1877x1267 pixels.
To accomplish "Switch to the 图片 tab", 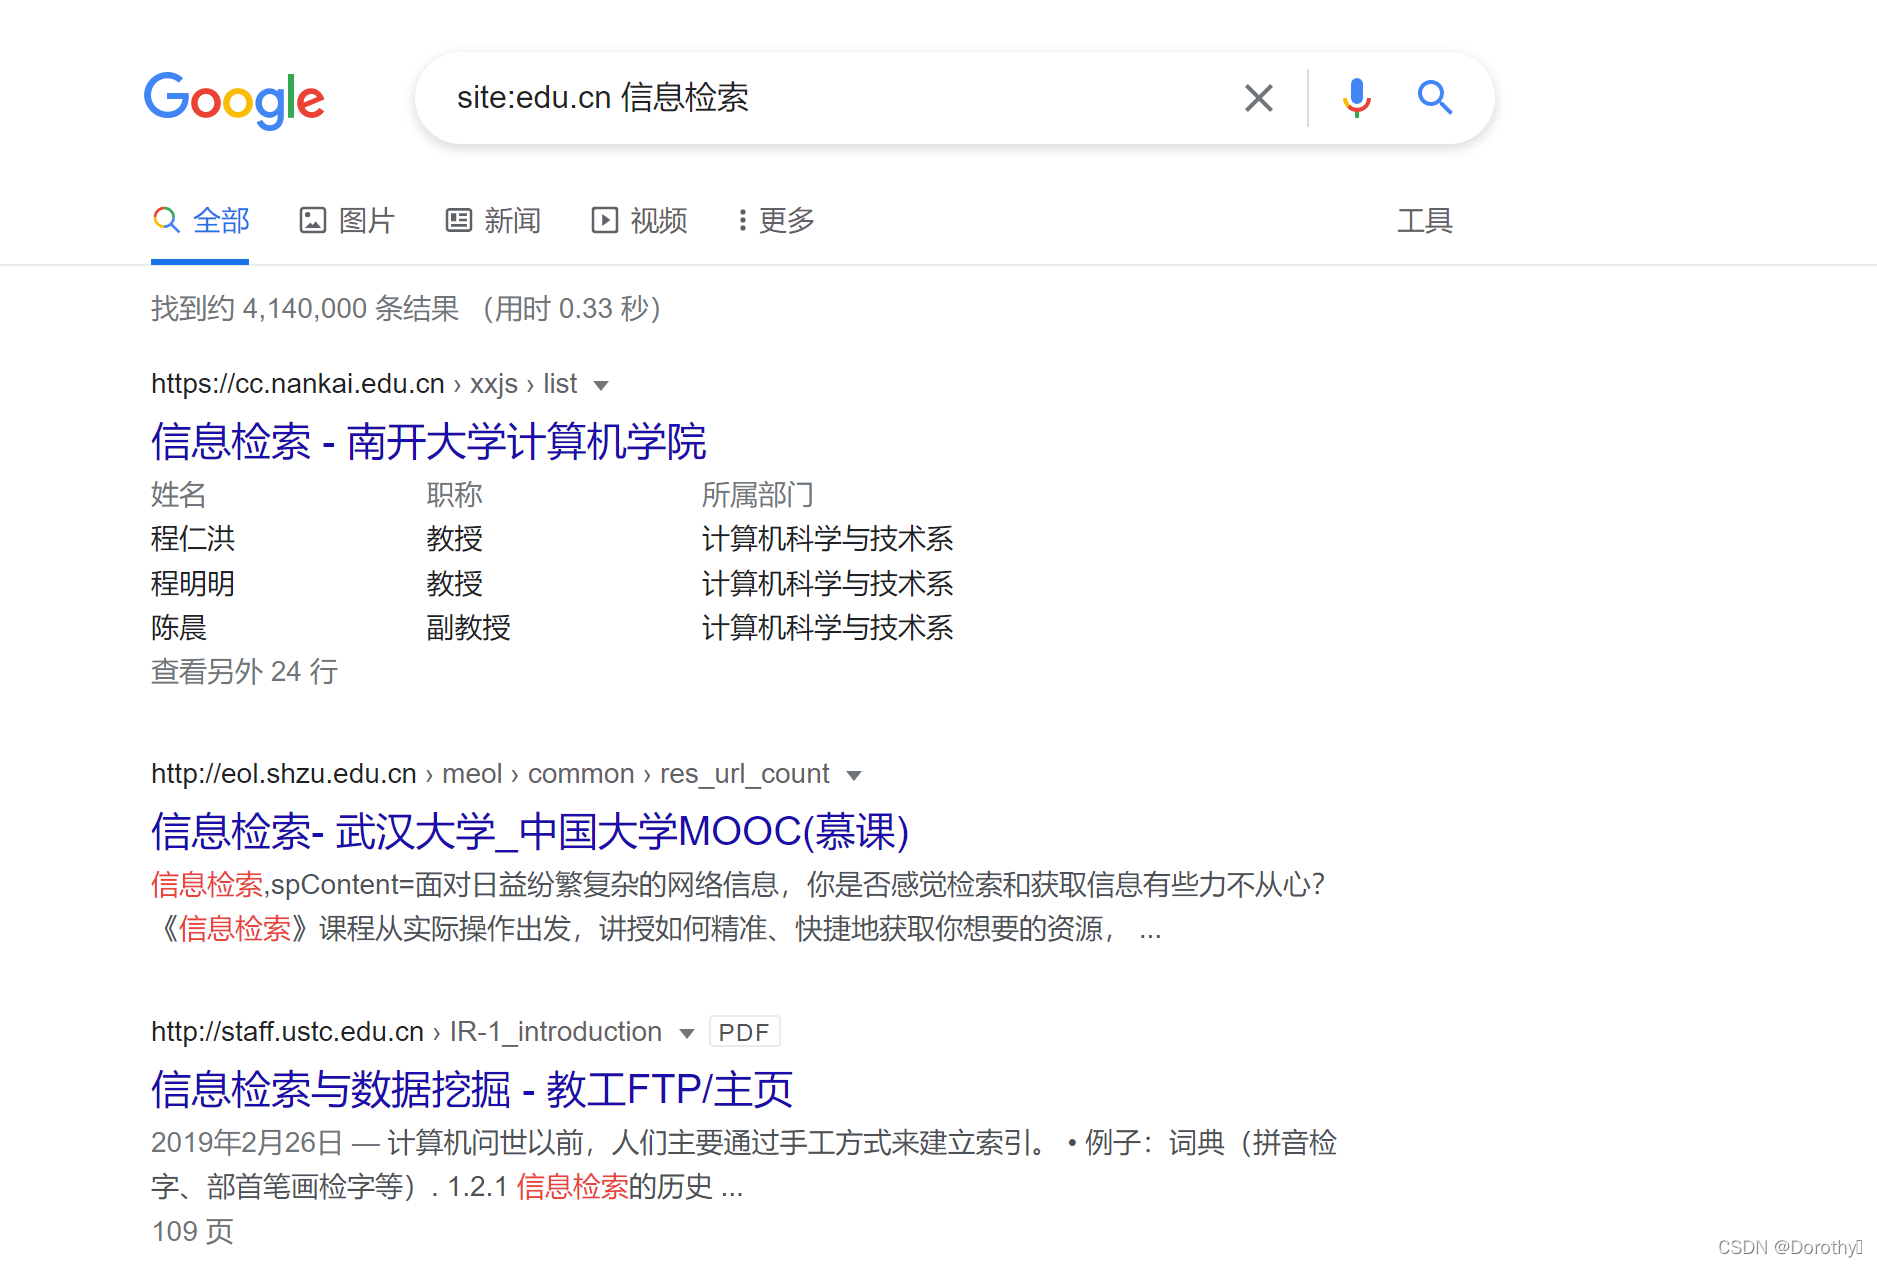I will click(347, 220).
